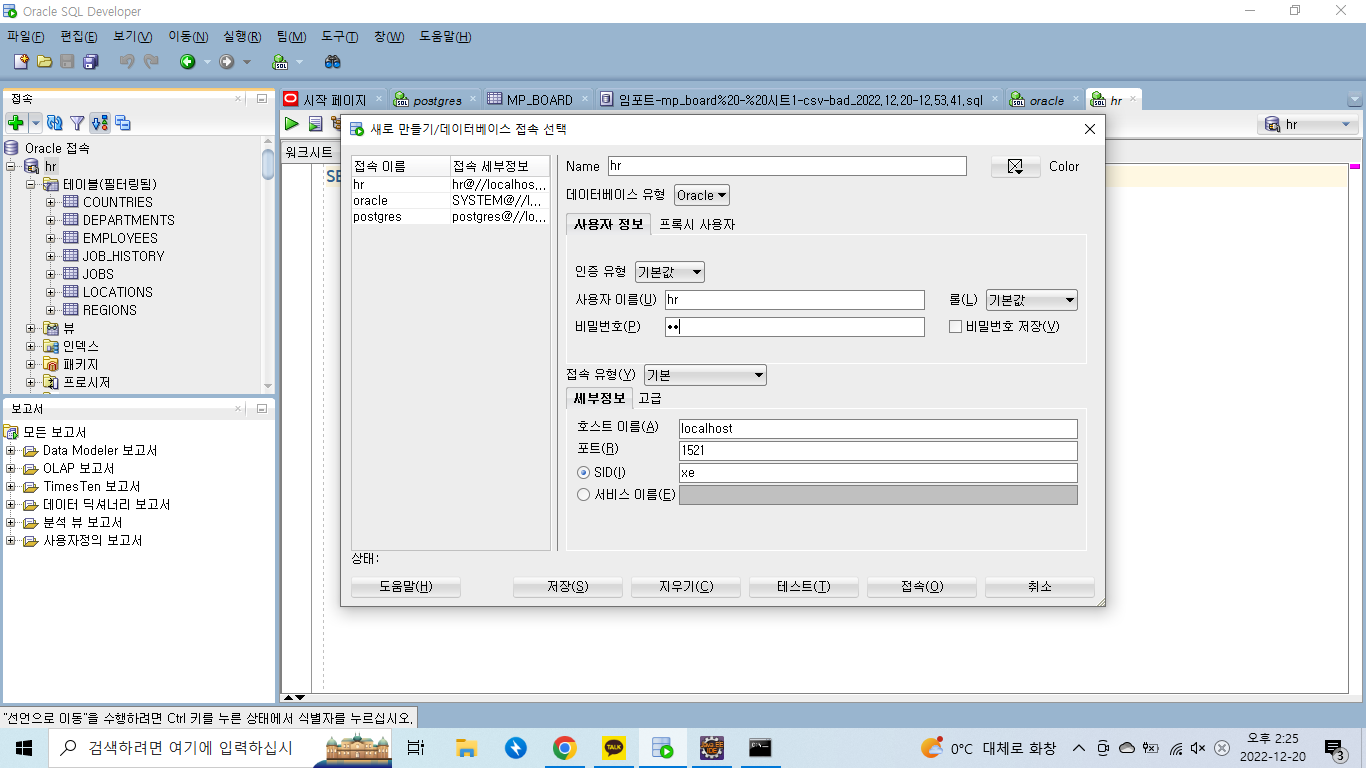Image resolution: width=1366 pixels, height=768 pixels.
Task: Click the Open folder toolbar icon
Action: coord(44,61)
